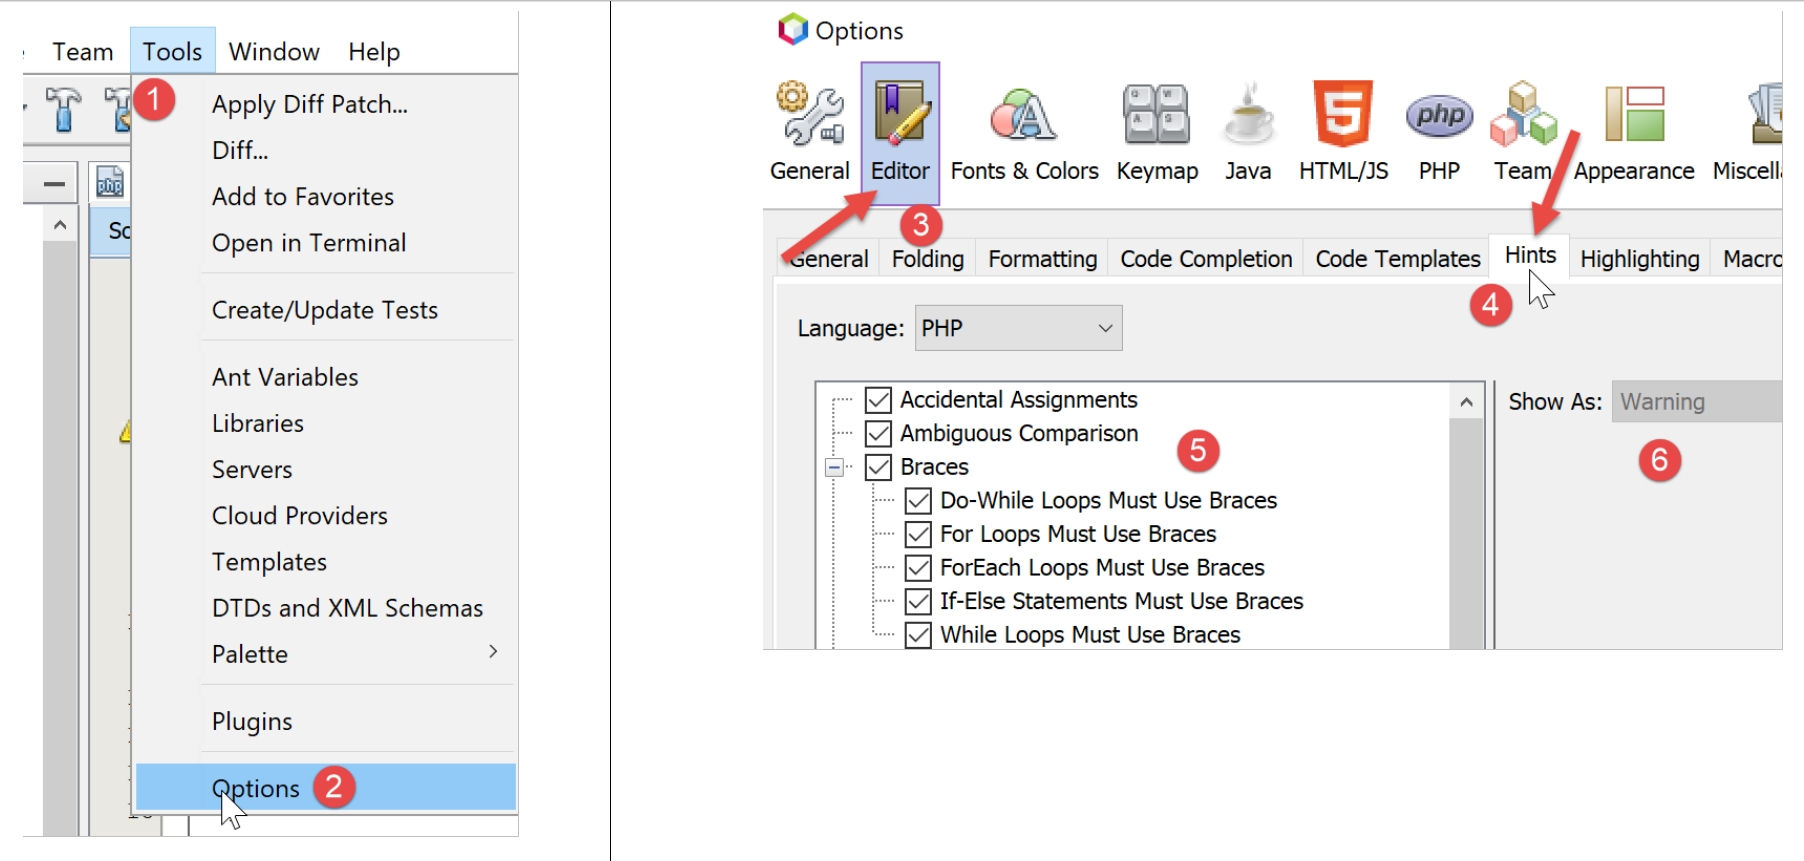The width and height of the screenshot is (1804, 861).
Task: Disable For Loops Must Use Braces
Action: click(918, 534)
